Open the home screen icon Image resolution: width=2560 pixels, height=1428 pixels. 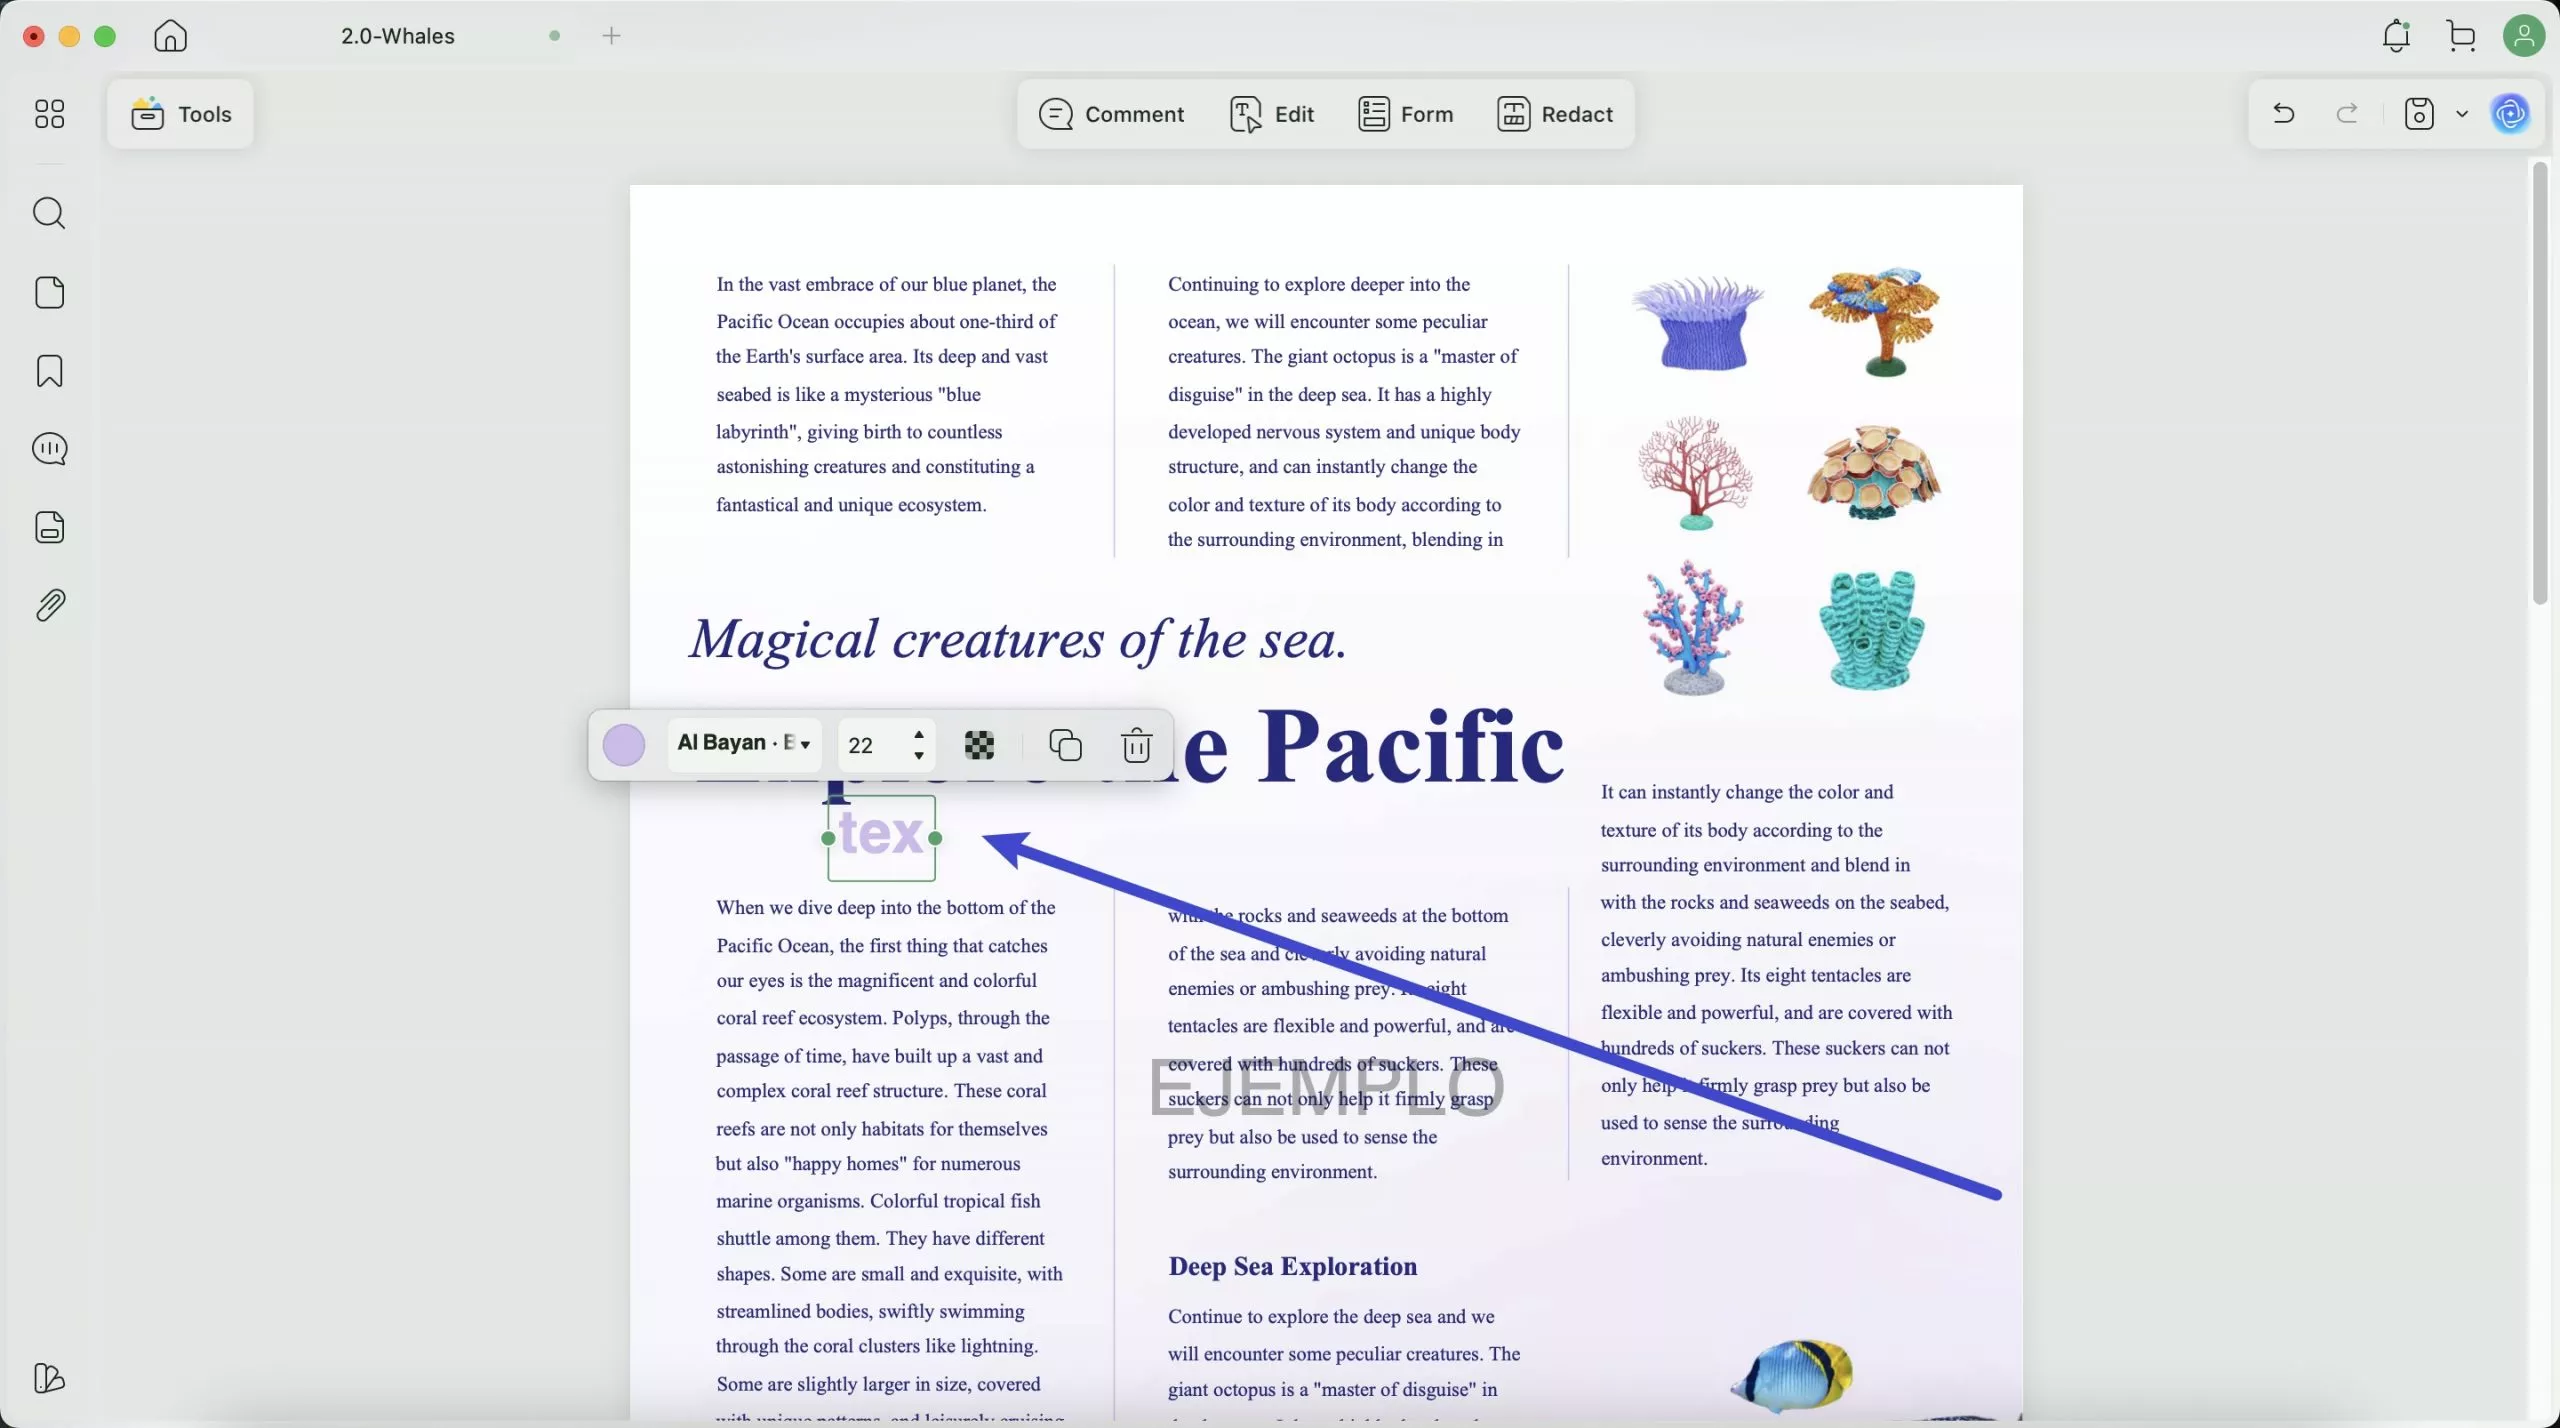(x=171, y=36)
